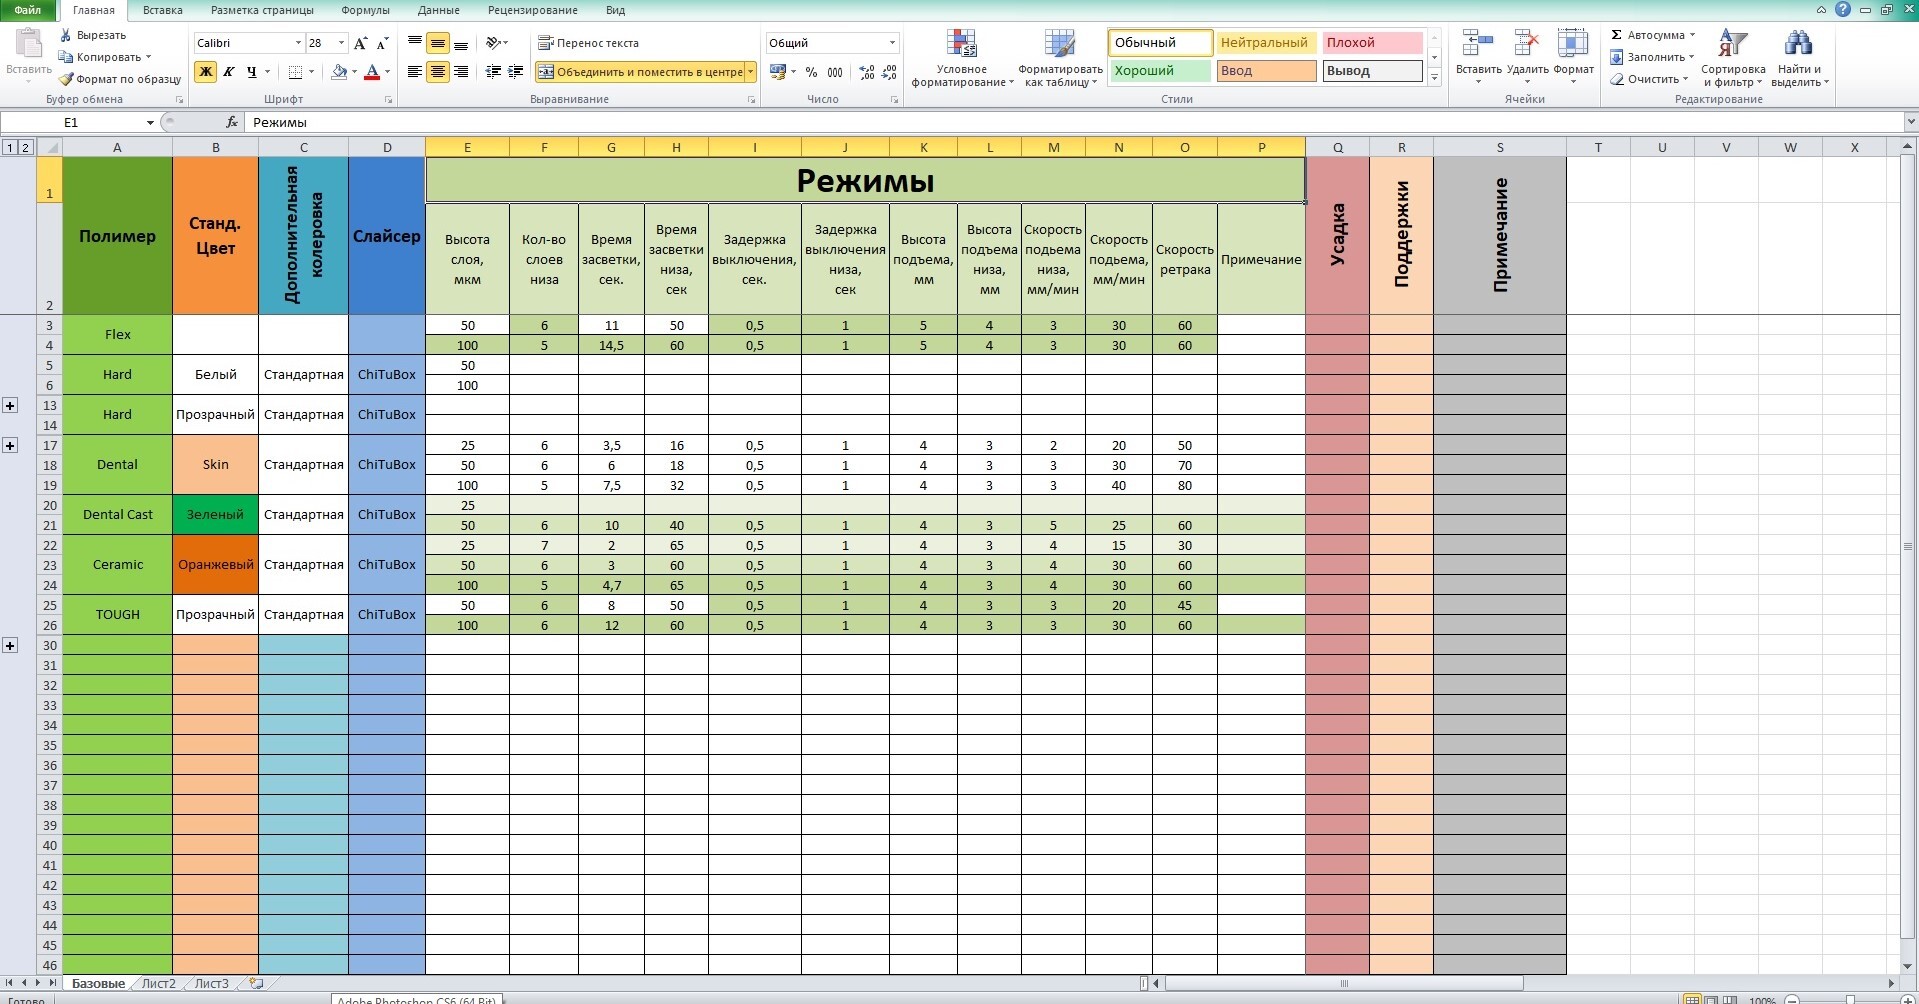Image resolution: width=1919 pixels, height=1004 pixels.
Task: Apply the Плохой cell style
Action: (1372, 43)
